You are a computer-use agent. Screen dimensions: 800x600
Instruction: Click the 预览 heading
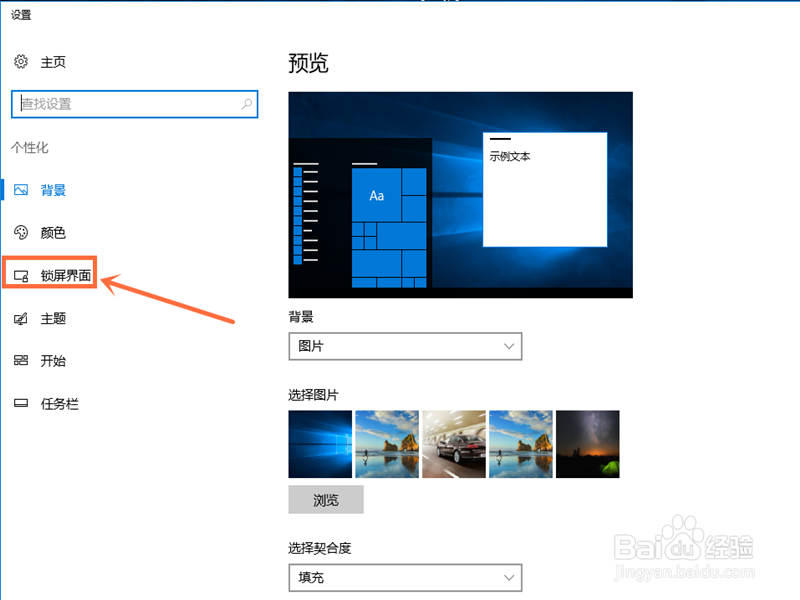tap(308, 63)
